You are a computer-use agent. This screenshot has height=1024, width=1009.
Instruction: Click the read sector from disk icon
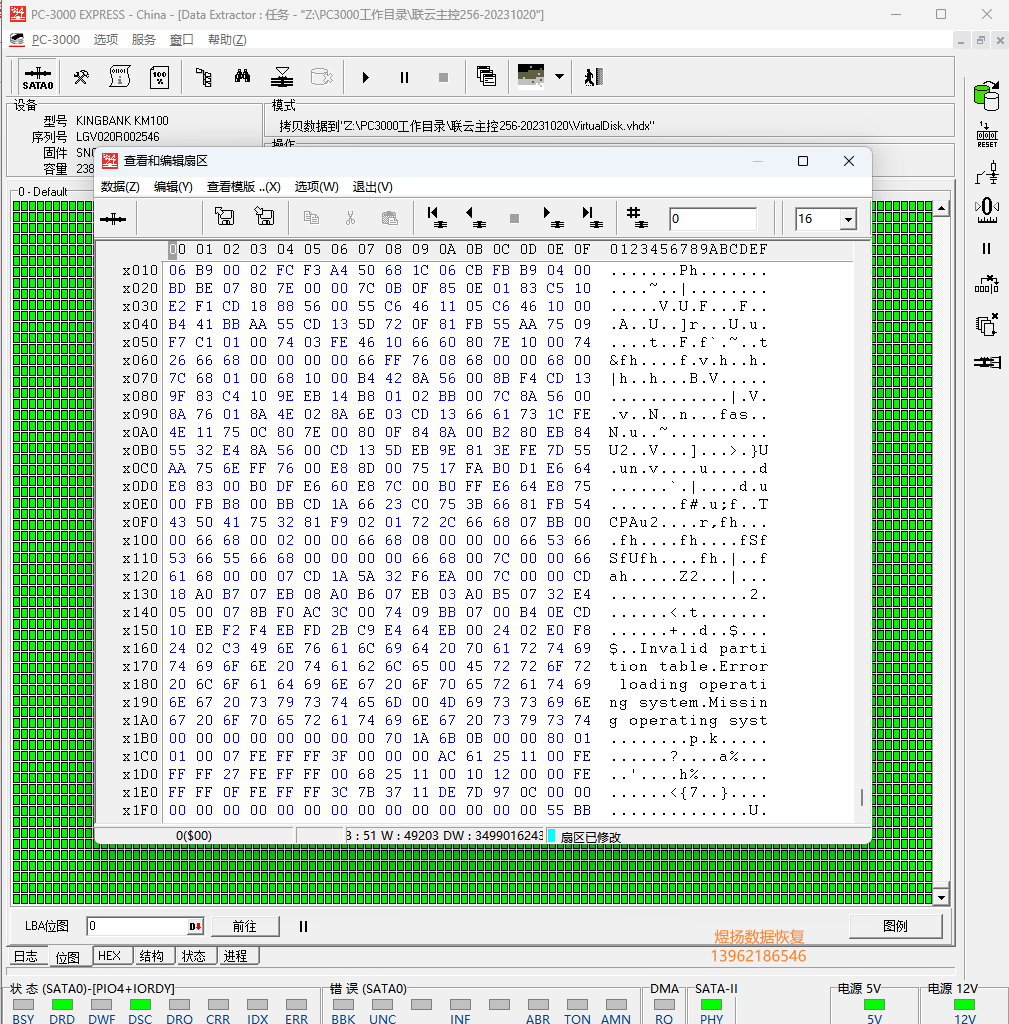click(x=225, y=216)
